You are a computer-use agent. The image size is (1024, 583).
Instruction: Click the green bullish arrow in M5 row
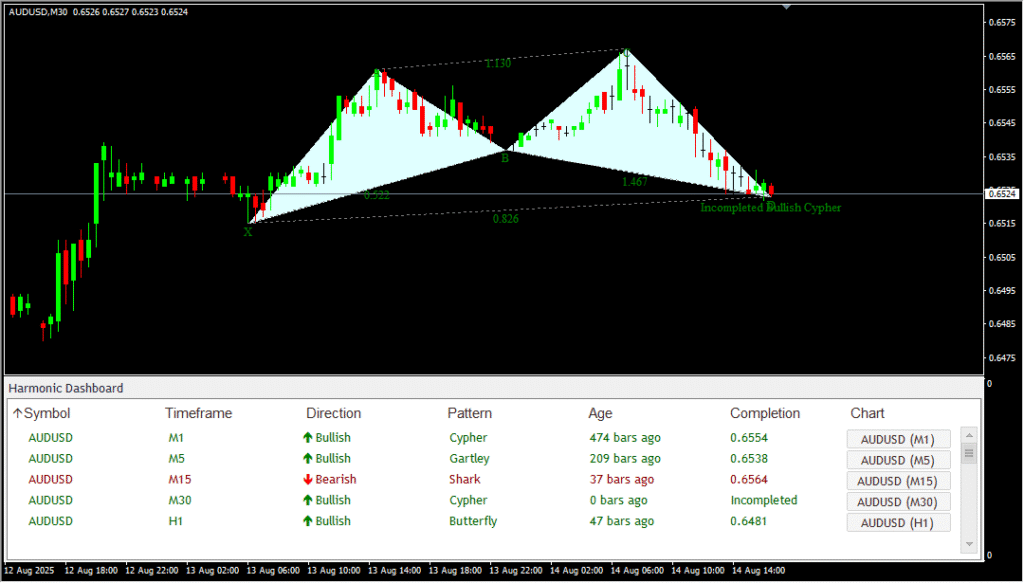(x=308, y=459)
